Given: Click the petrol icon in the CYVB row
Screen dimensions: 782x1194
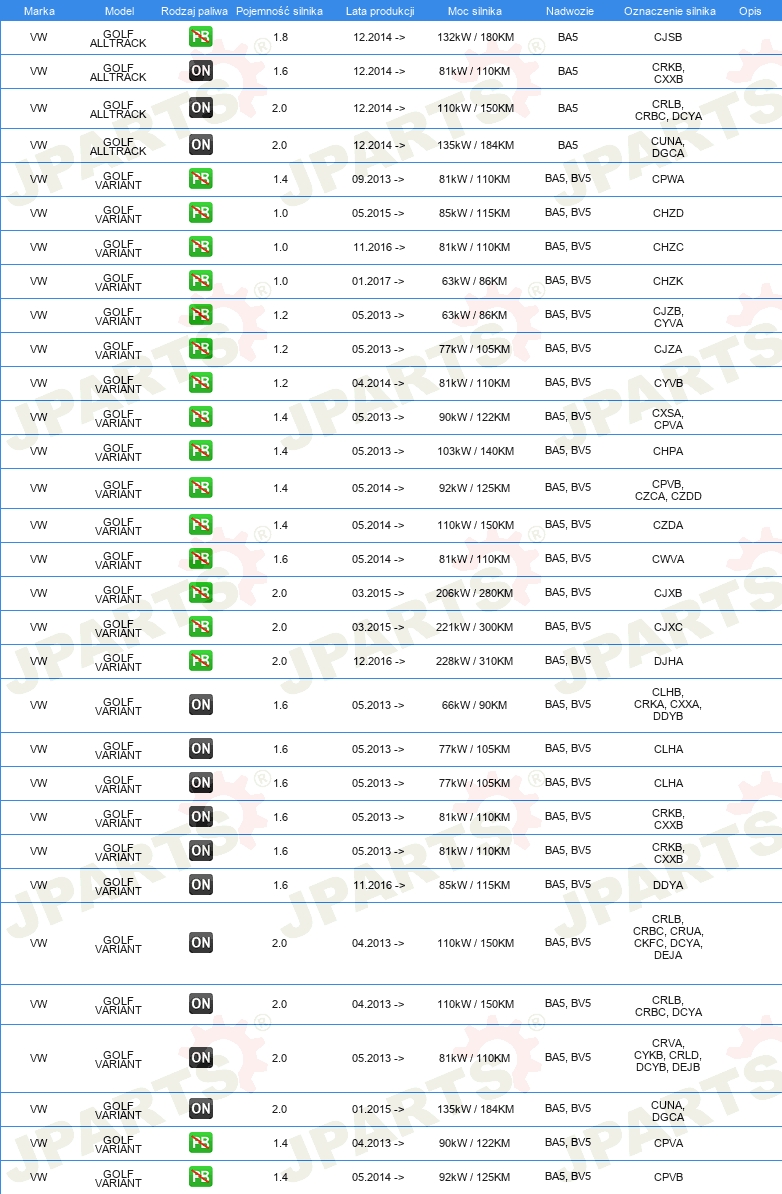Looking at the screenshot, I should 201,382.
